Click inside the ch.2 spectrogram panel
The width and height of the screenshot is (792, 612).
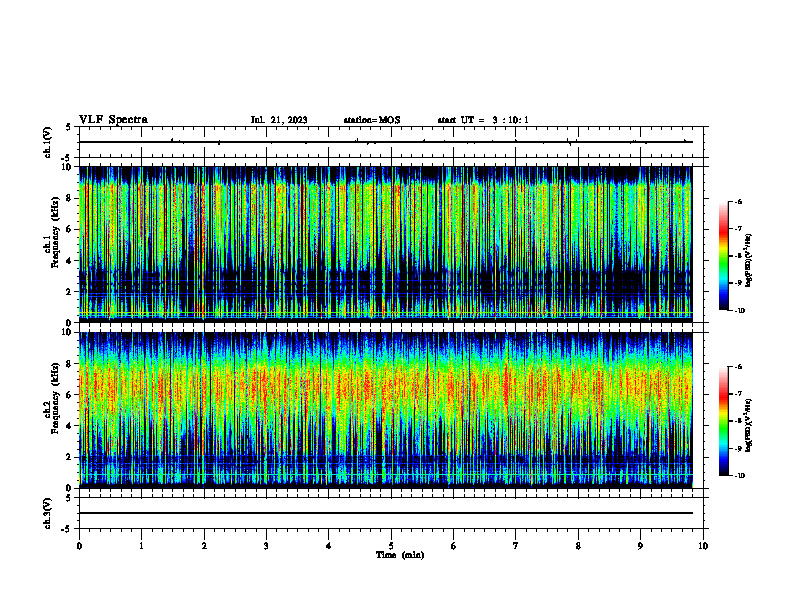click(386, 410)
